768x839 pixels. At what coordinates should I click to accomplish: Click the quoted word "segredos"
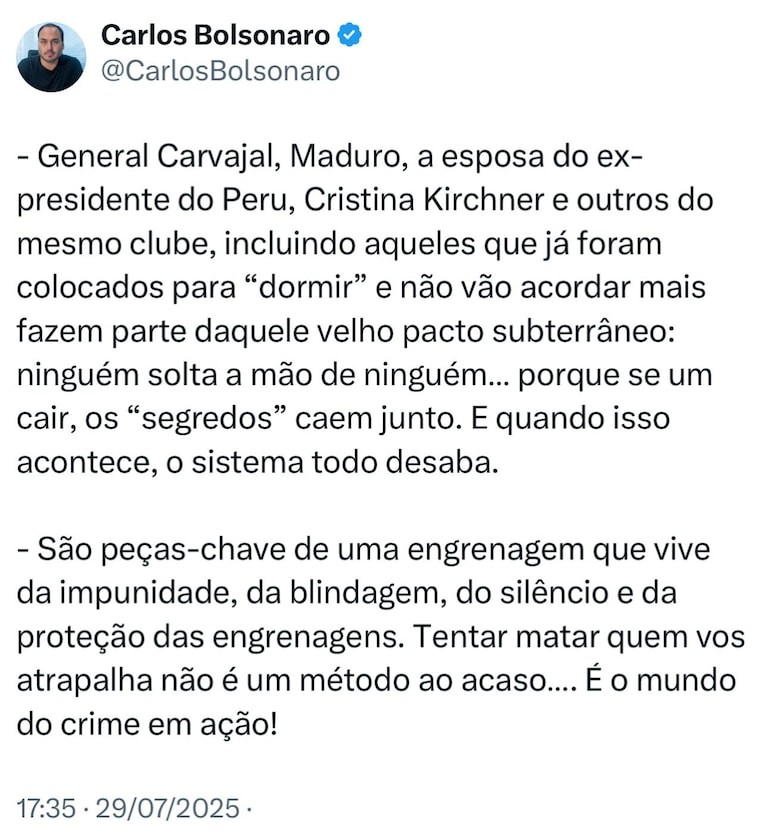(207, 419)
